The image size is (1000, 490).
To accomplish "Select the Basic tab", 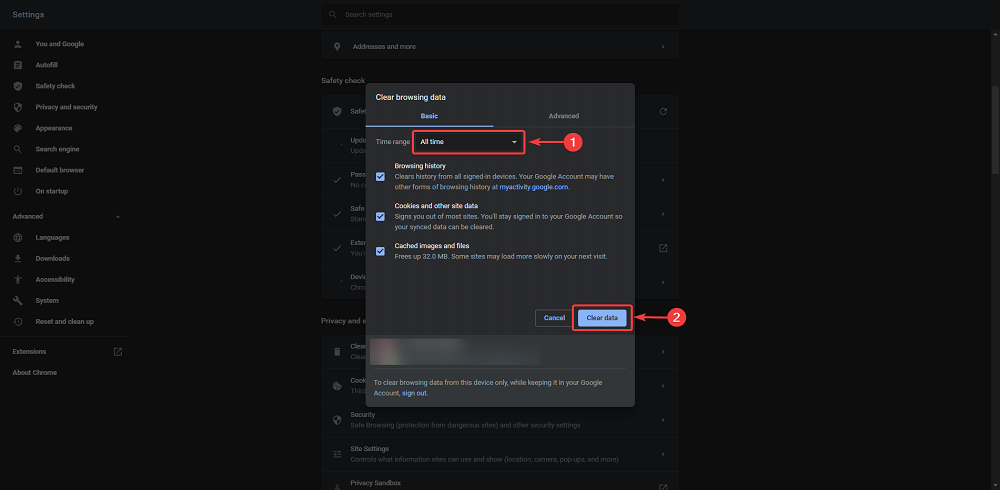I will (428, 116).
